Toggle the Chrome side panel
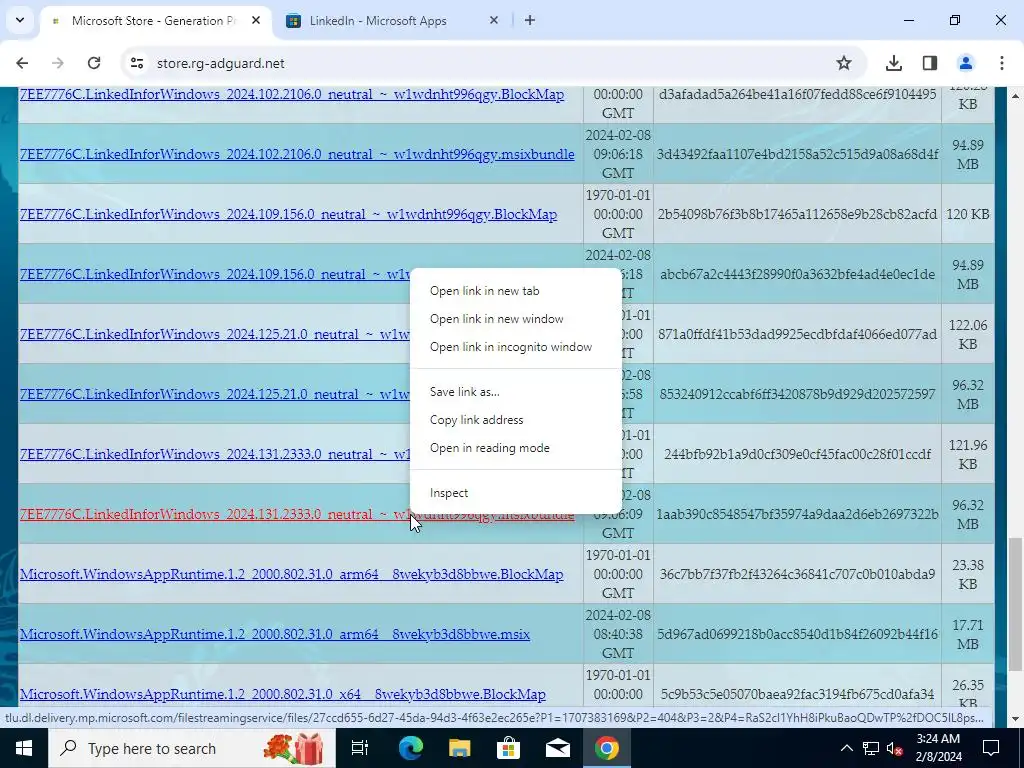 point(930,63)
